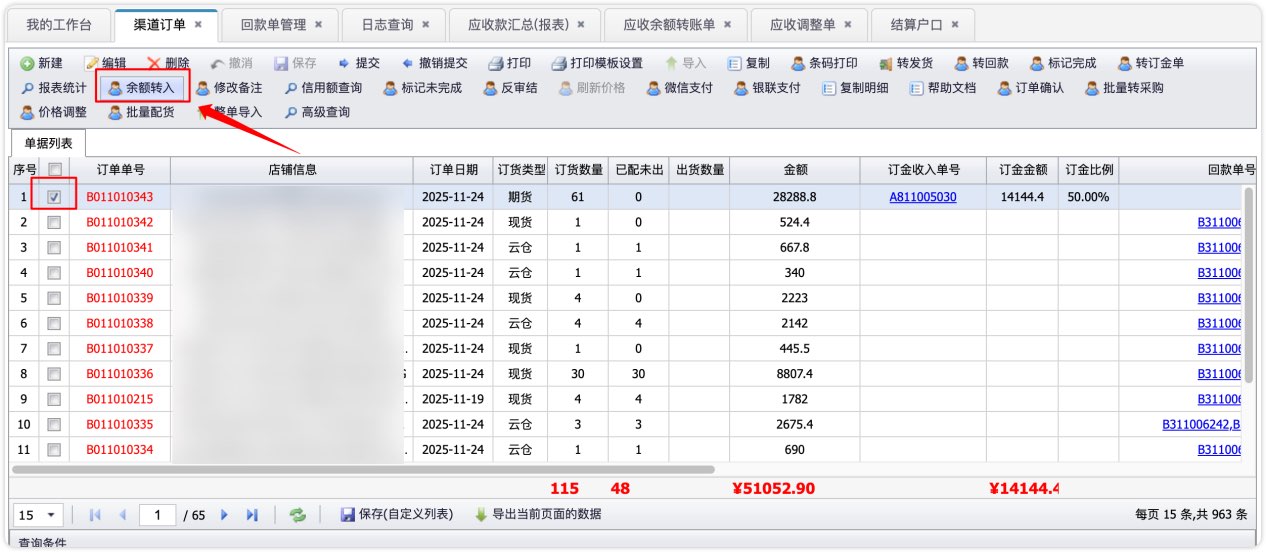
Task: Uncheck the checkbox for order B011010343
Action: coord(54,197)
